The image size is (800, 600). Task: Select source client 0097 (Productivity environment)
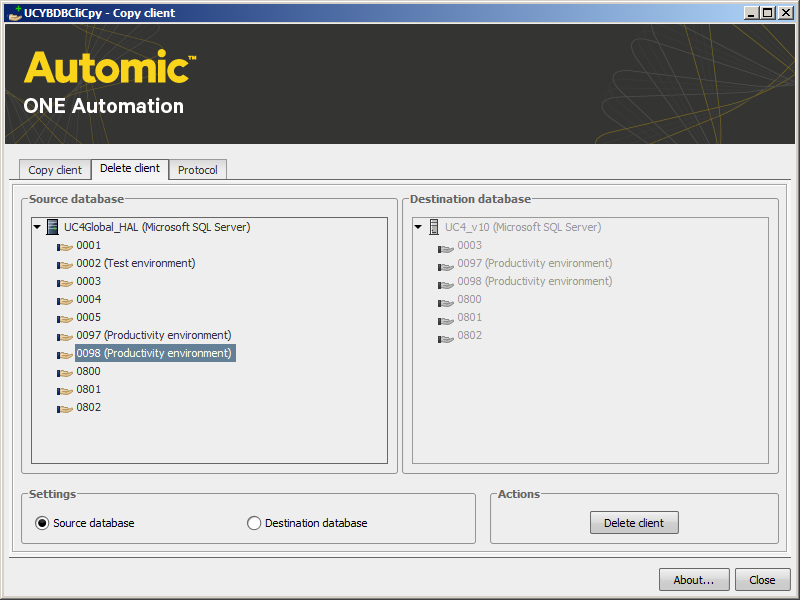154,335
